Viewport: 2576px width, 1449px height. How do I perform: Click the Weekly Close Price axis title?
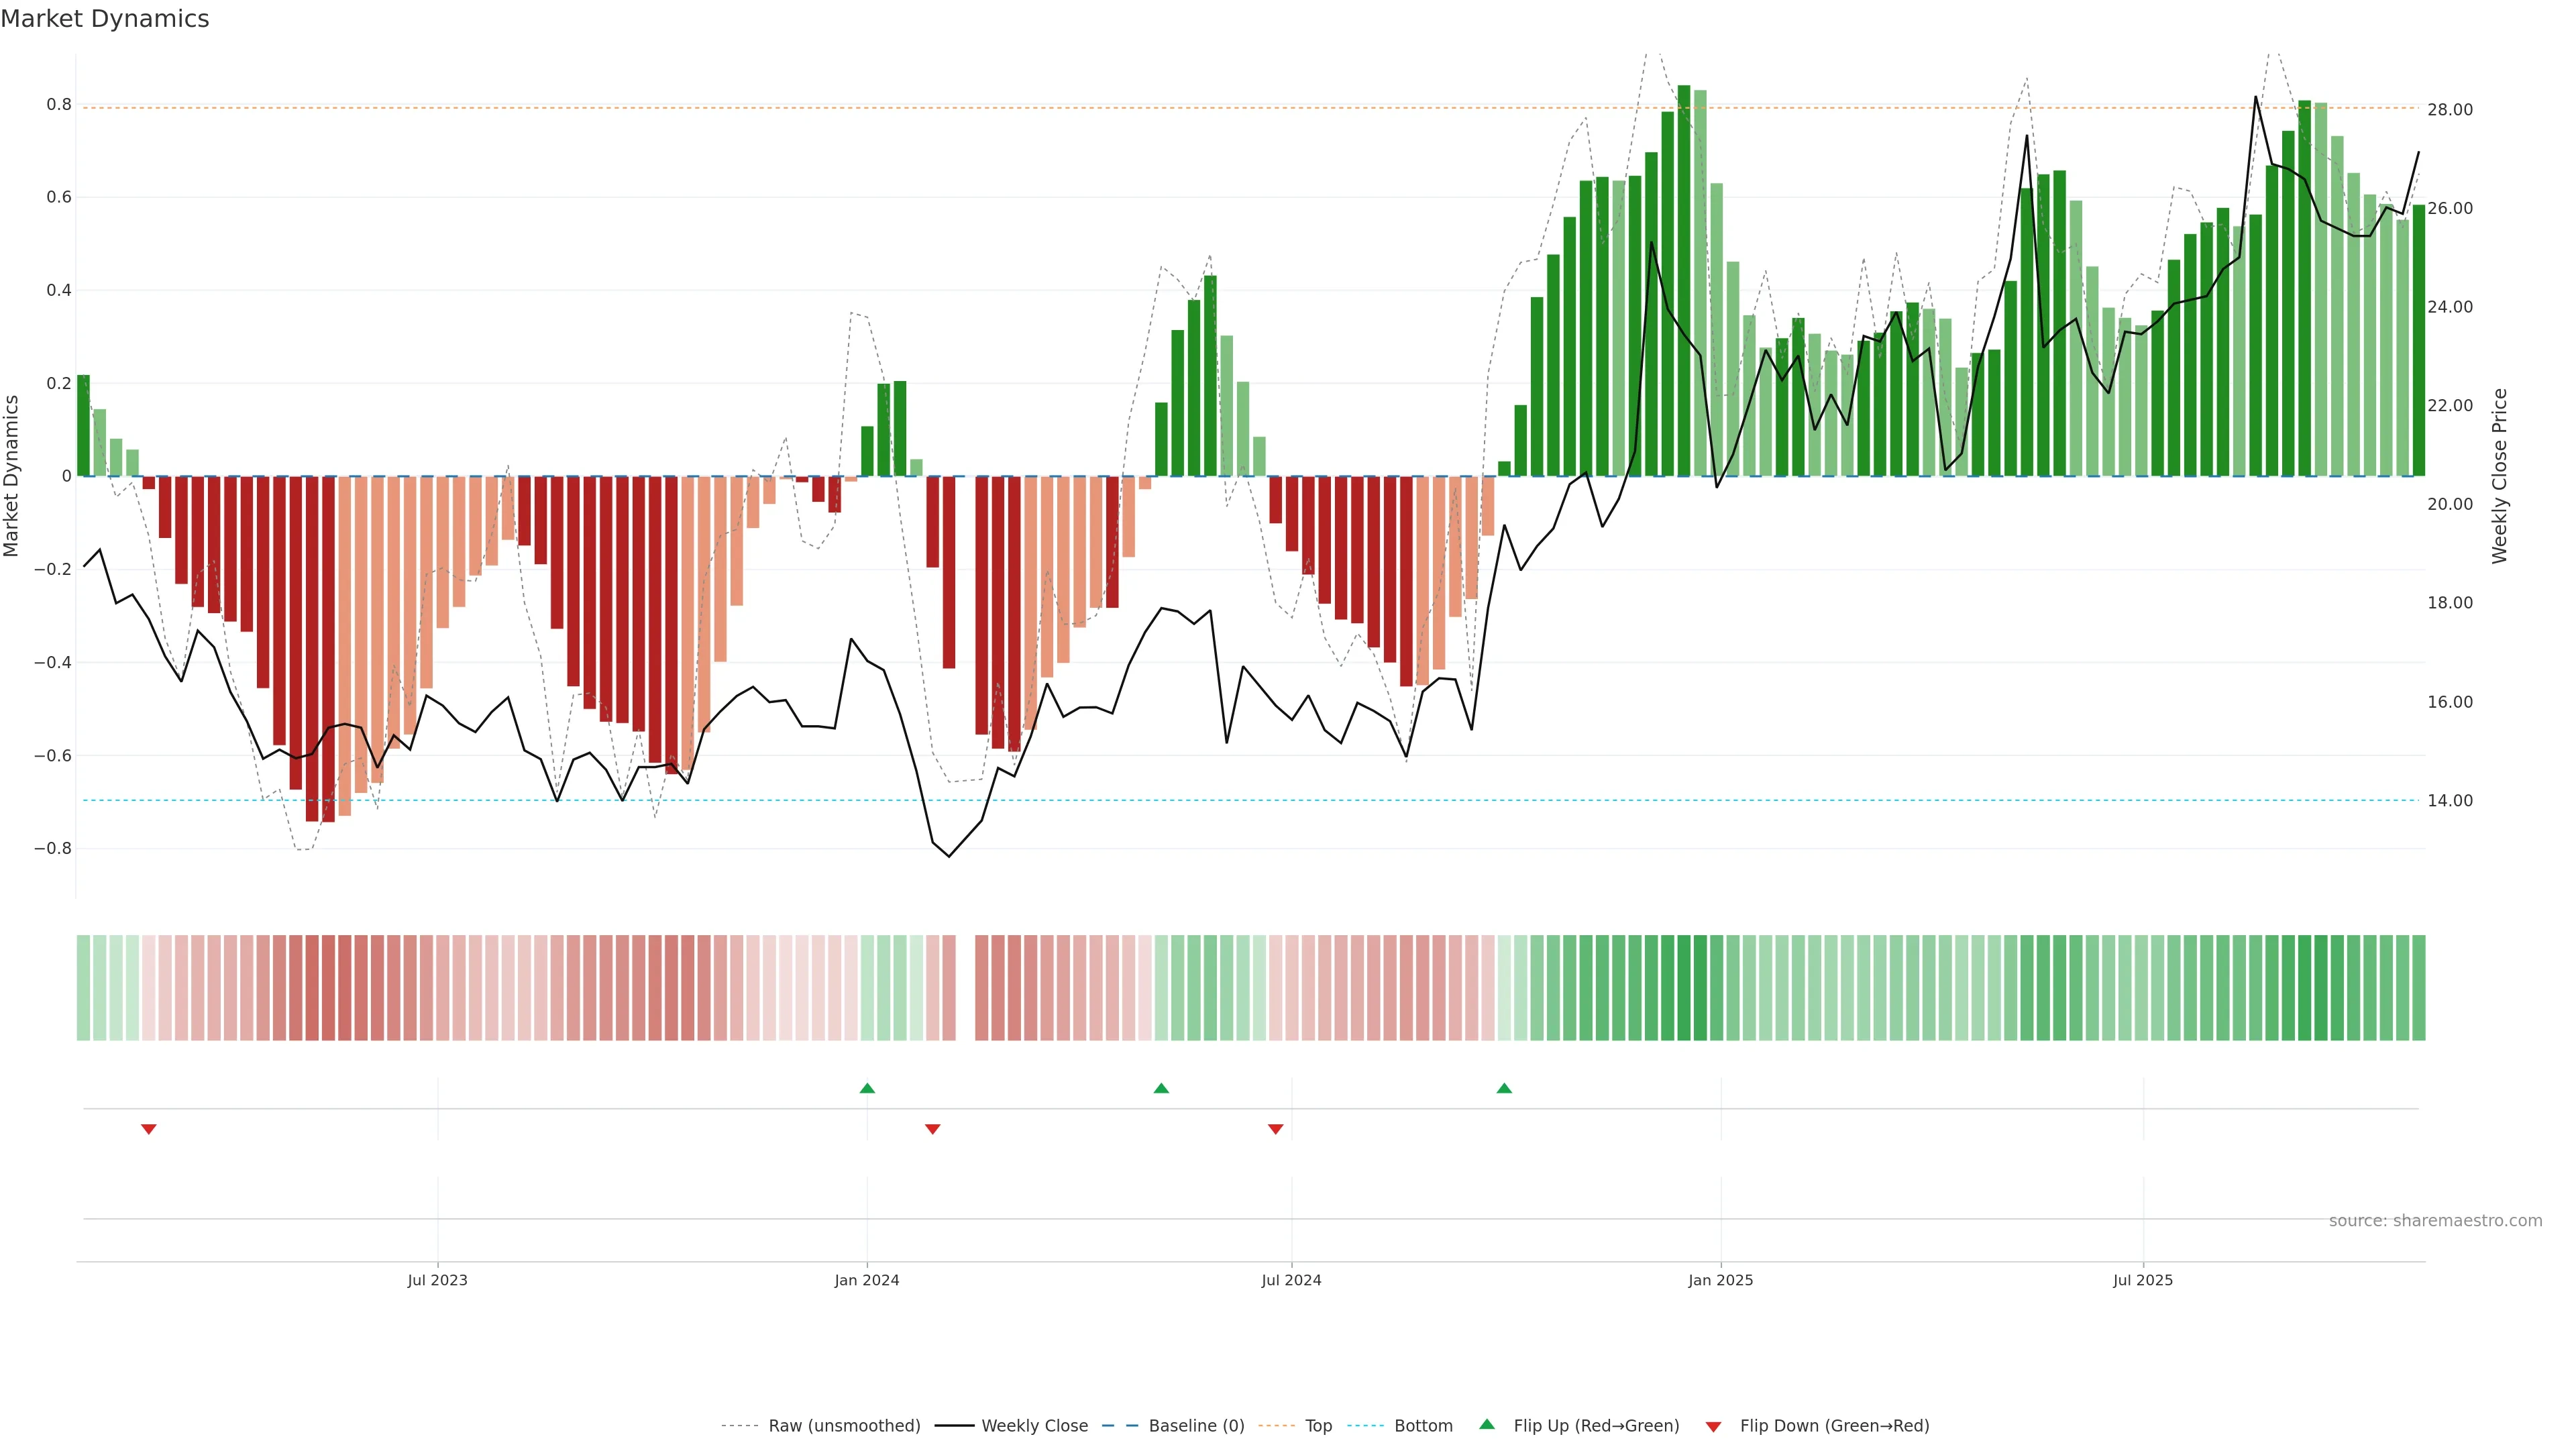click(2499, 476)
